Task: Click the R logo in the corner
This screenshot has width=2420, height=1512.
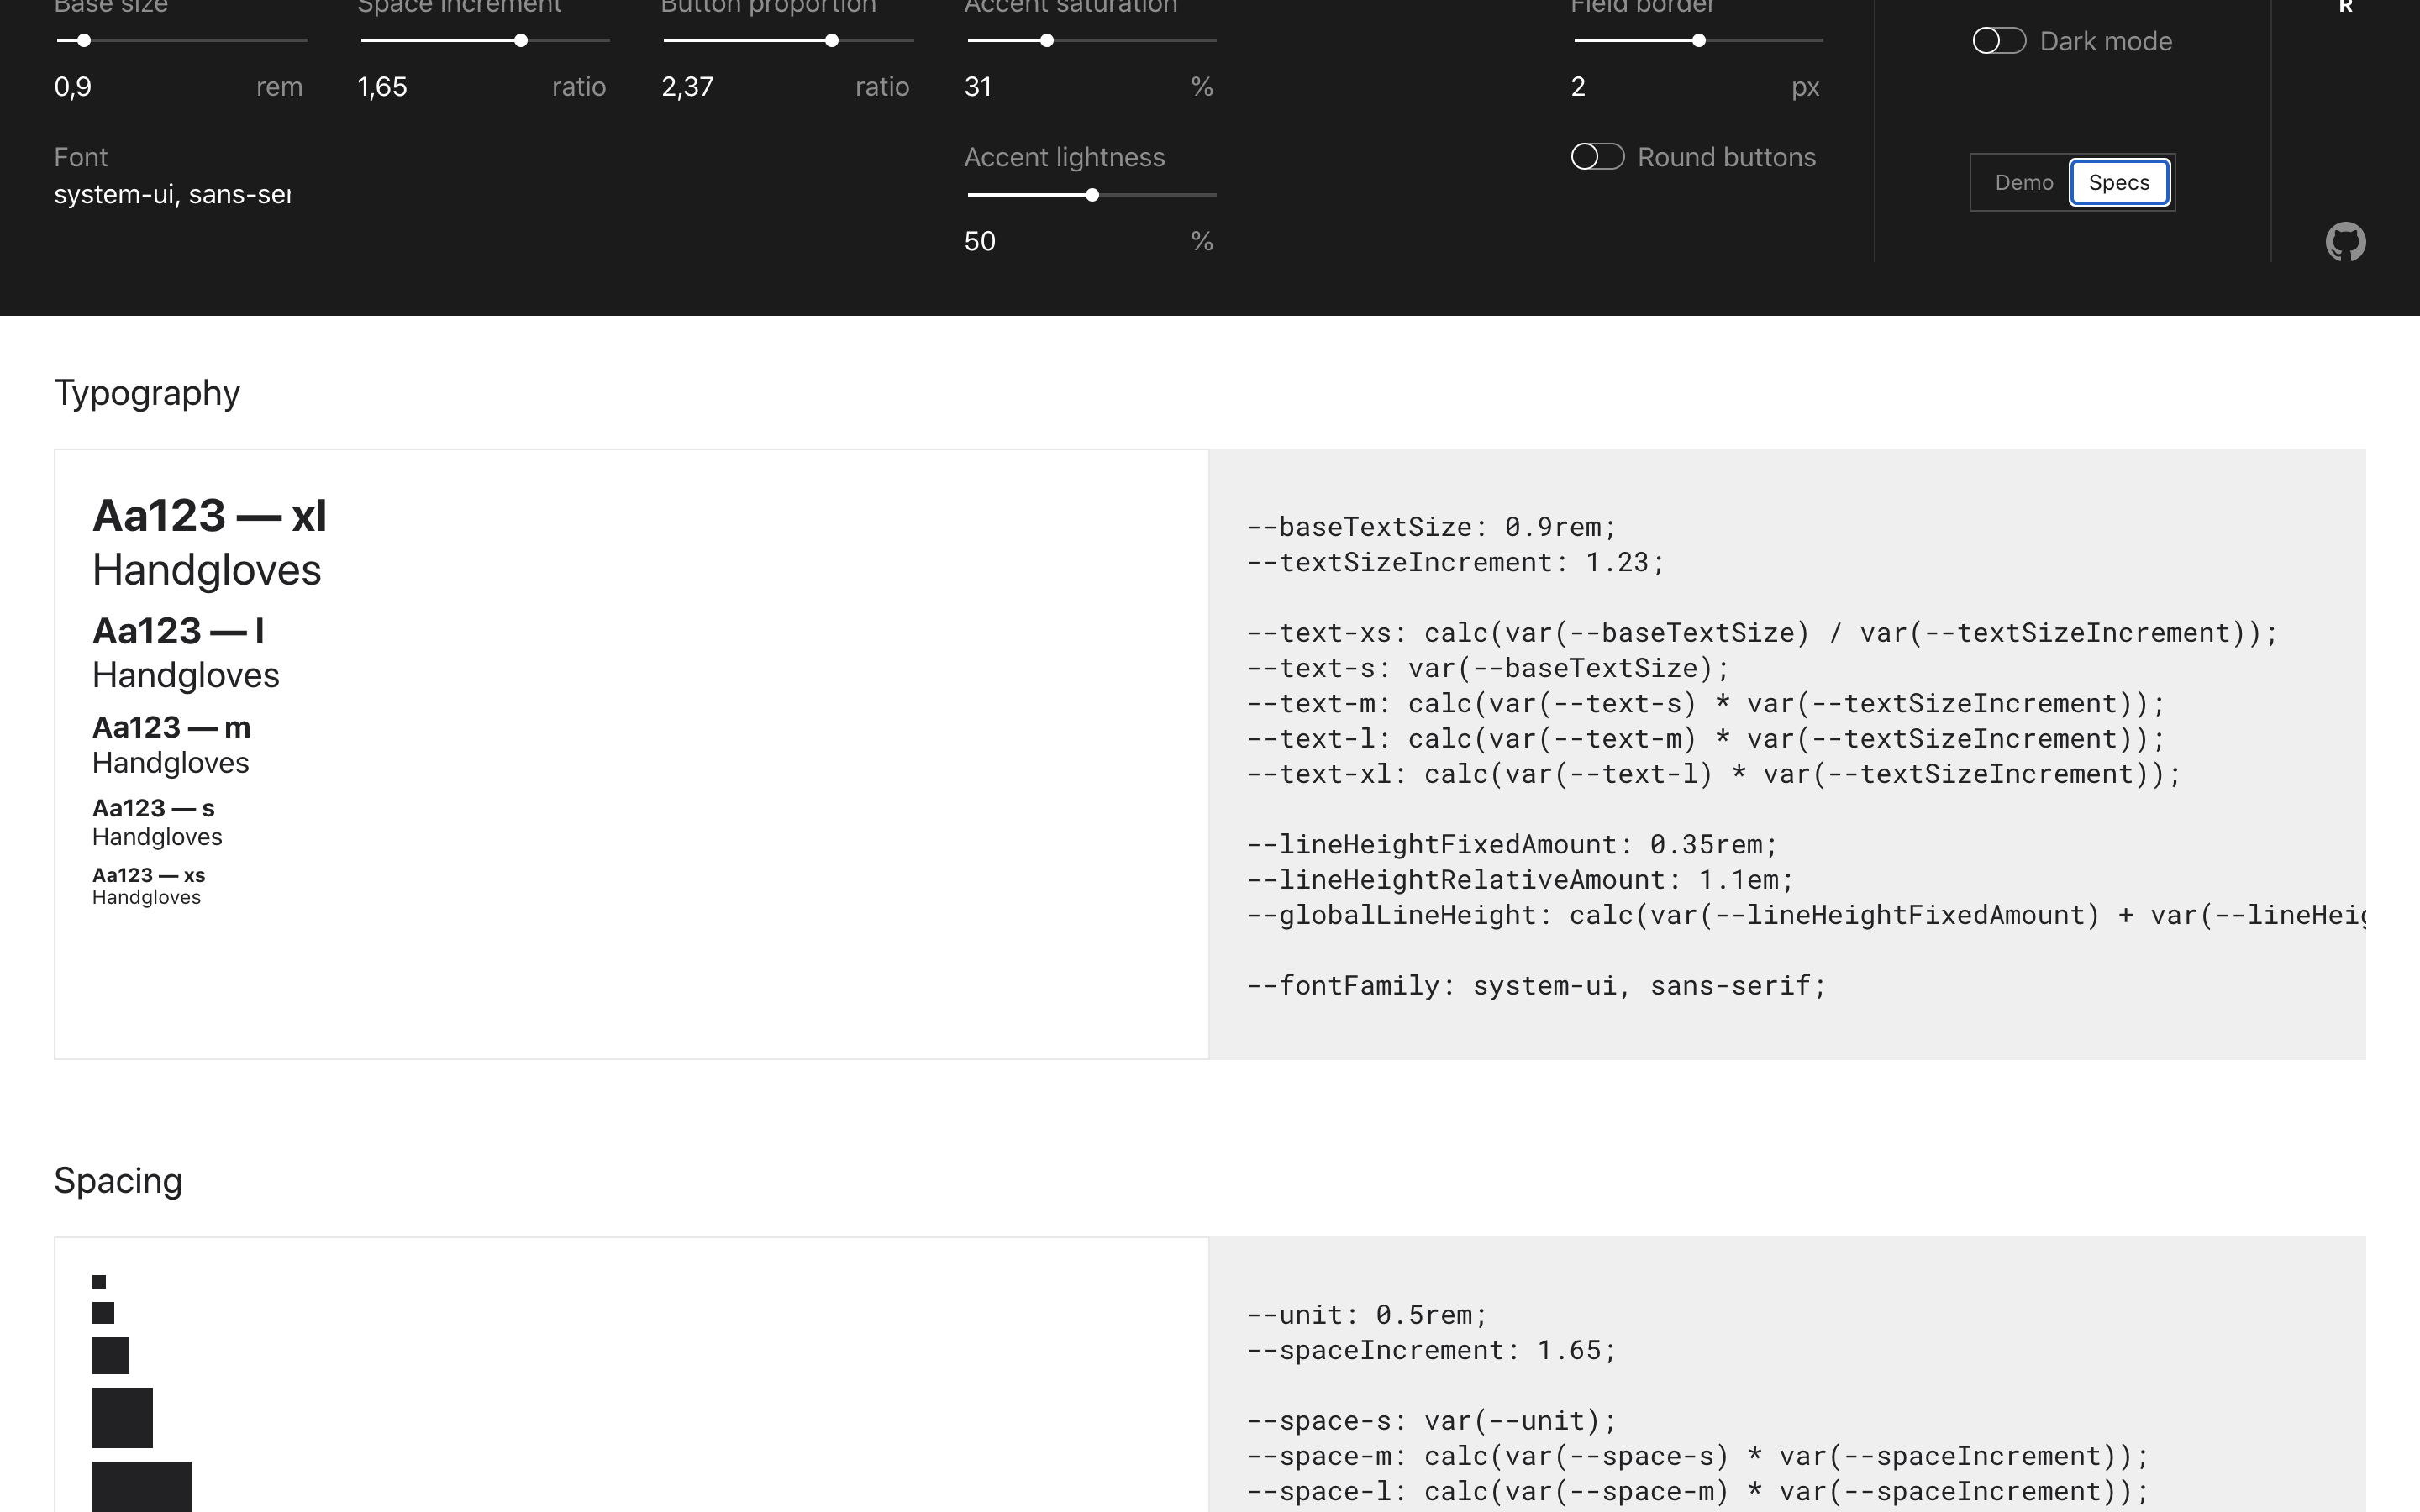Action: click(x=2345, y=7)
